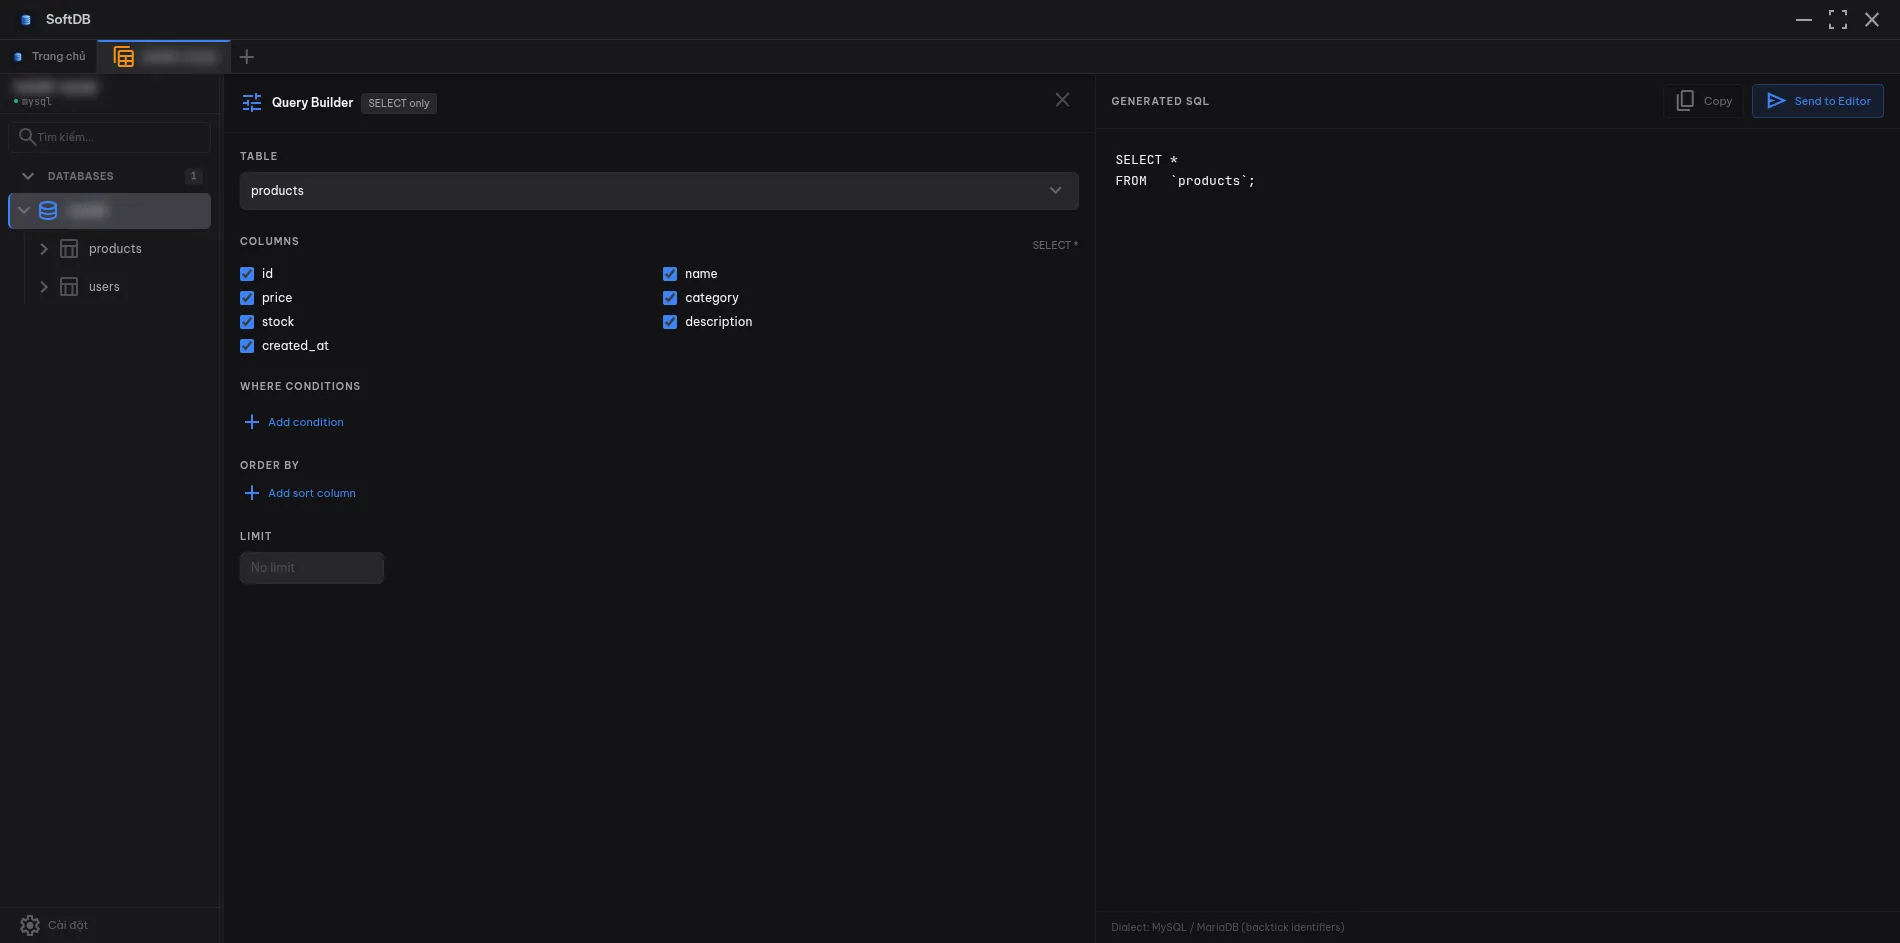Disable the category column
Viewport: 1900px width, 943px height.
pos(670,298)
